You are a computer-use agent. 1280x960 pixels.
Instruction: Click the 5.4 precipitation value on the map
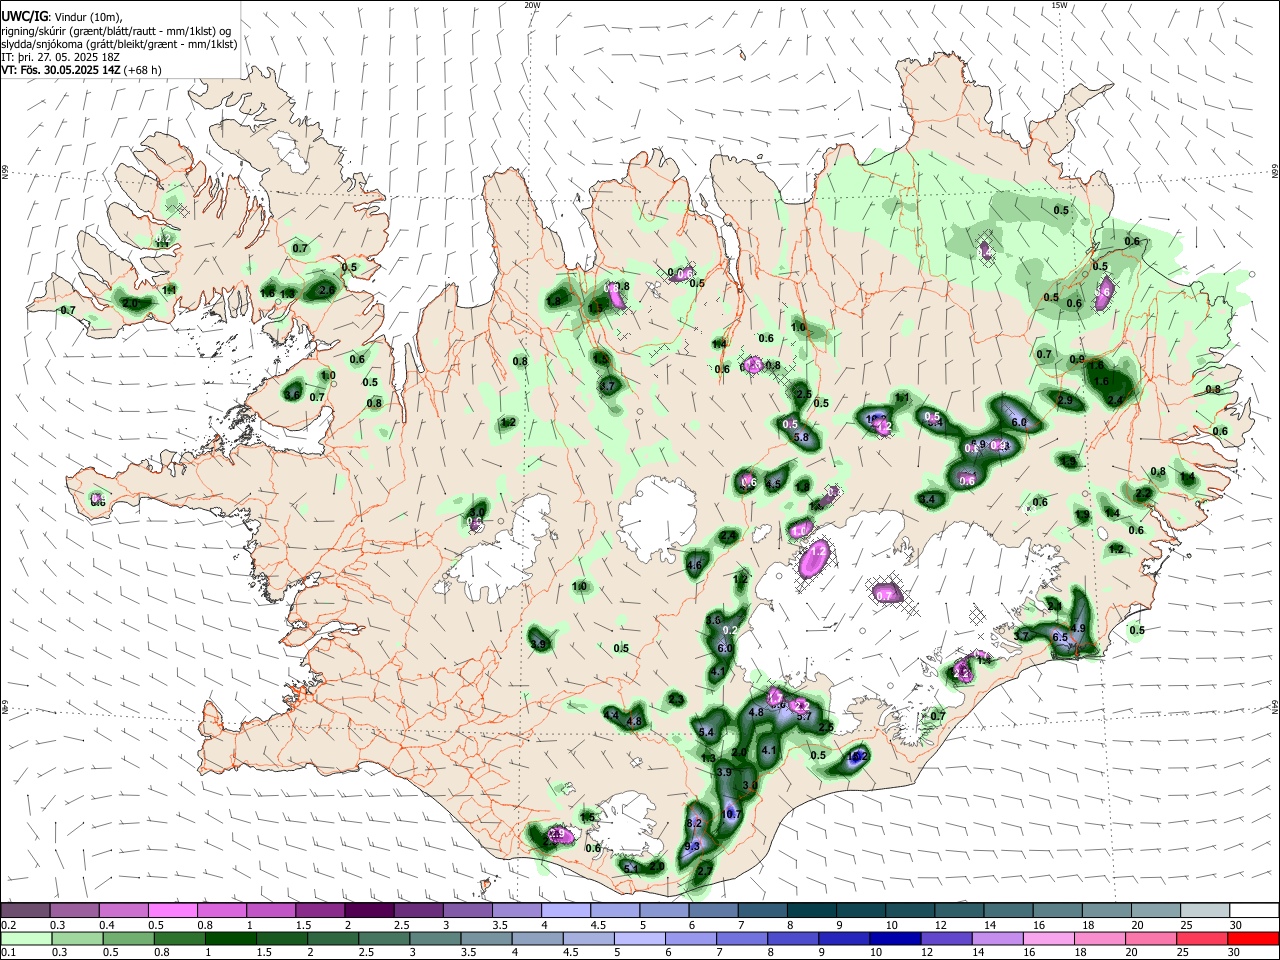point(706,733)
